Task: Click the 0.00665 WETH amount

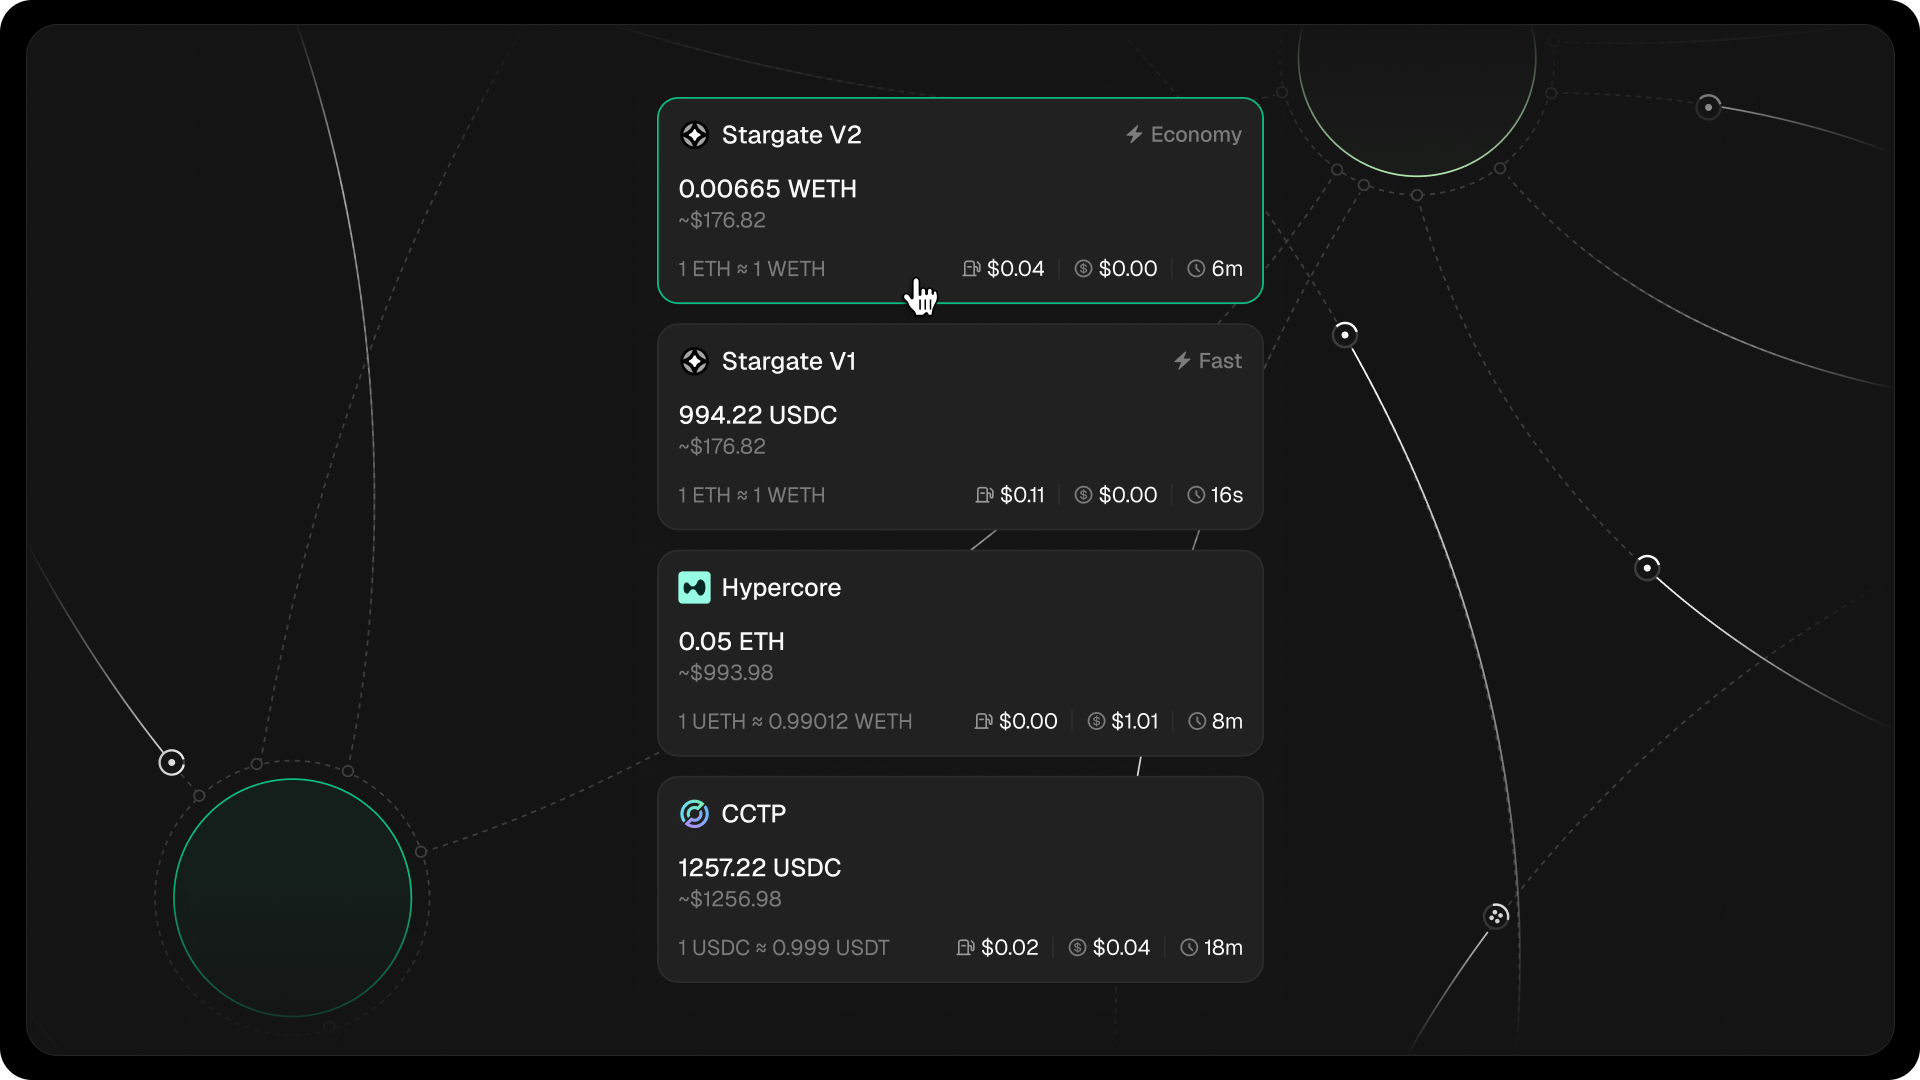Action: [x=767, y=189]
